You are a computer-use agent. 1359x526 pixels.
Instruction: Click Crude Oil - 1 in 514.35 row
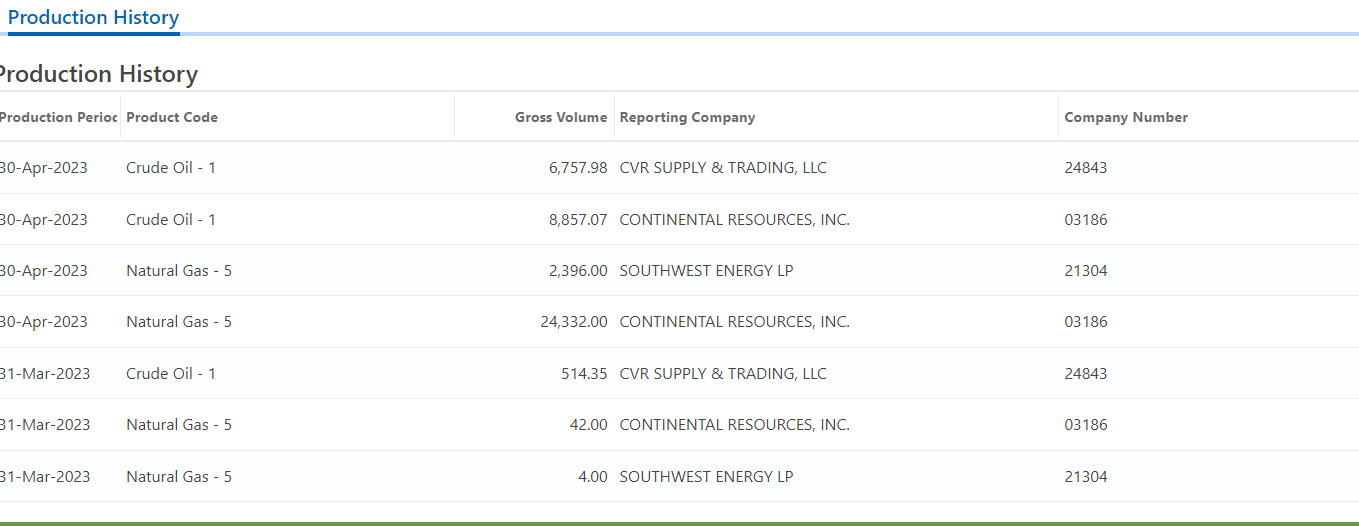(x=171, y=374)
